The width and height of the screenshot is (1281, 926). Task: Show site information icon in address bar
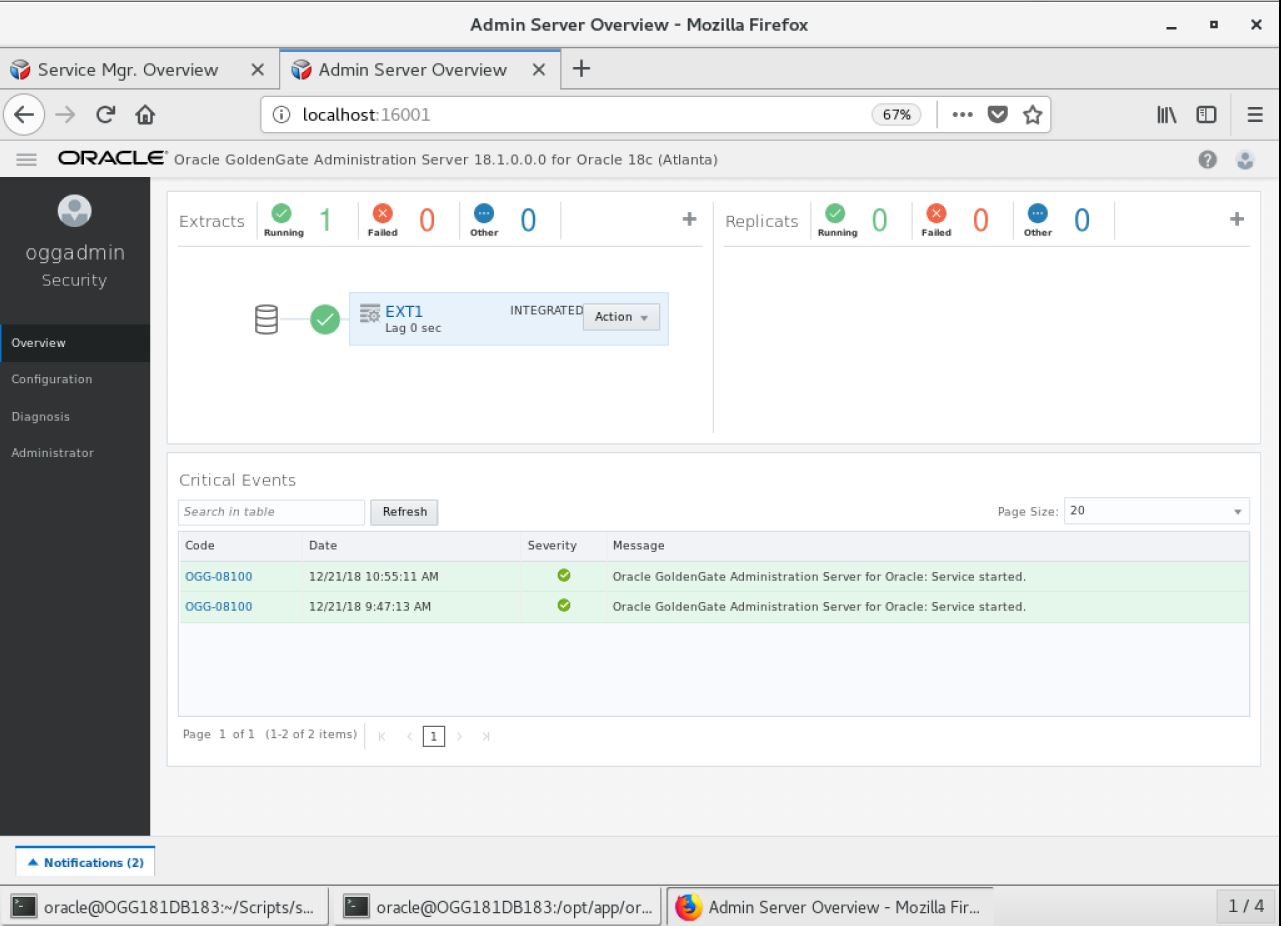click(x=284, y=114)
